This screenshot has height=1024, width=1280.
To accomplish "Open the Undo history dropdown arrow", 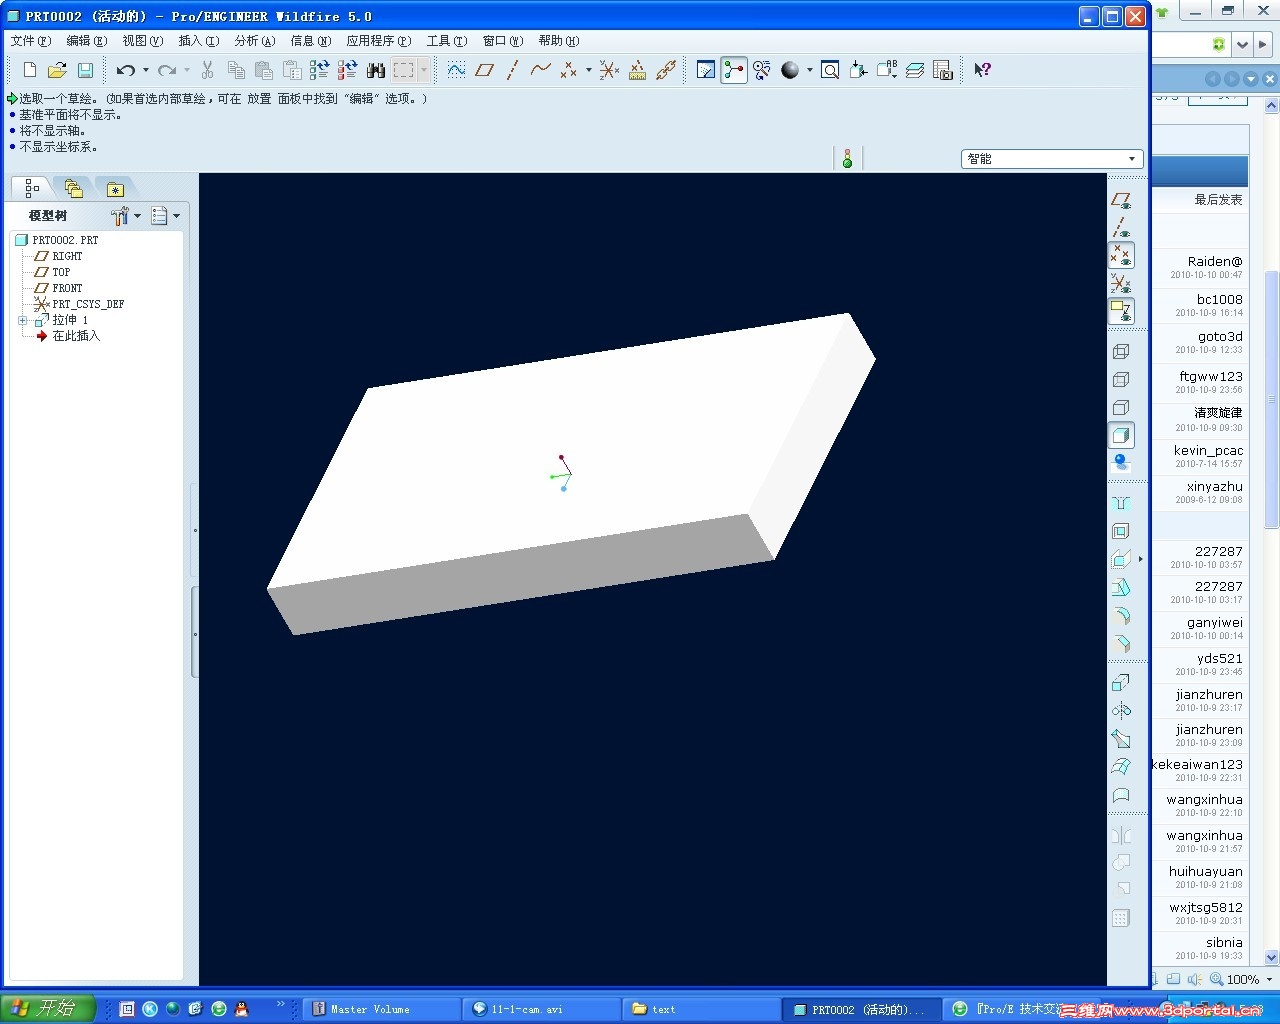I will coord(146,70).
